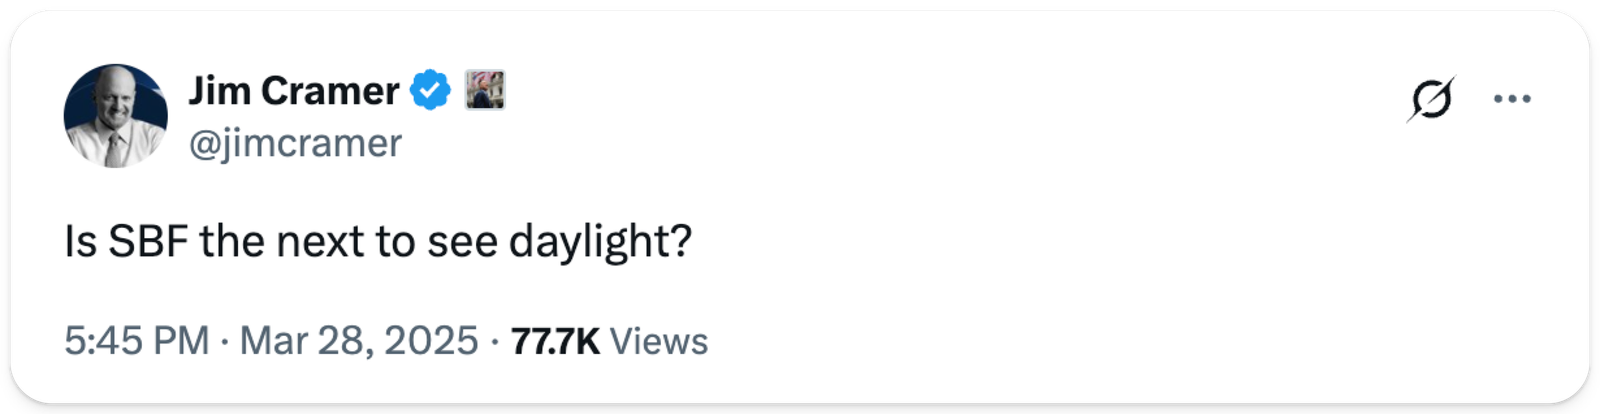Click the word "see" in the tweet
This screenshot has width=1600, height=414.
click(462, 242)
